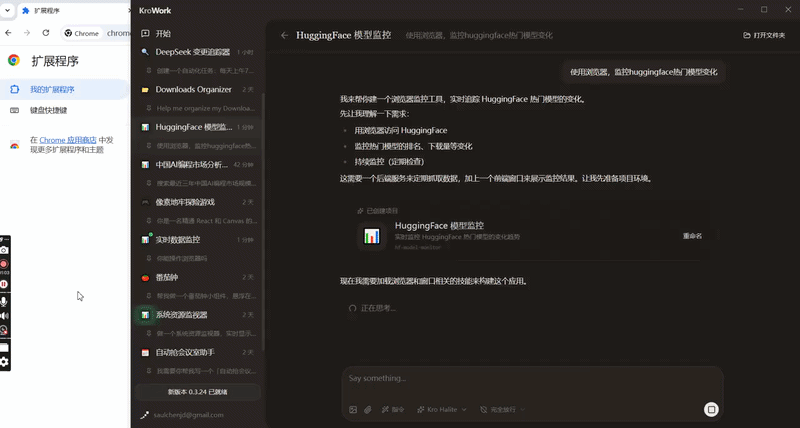Screen dimensions: 800x428
Task: Click the chart icon beside 中国AI编程市场分析
Action: [145, 165]
